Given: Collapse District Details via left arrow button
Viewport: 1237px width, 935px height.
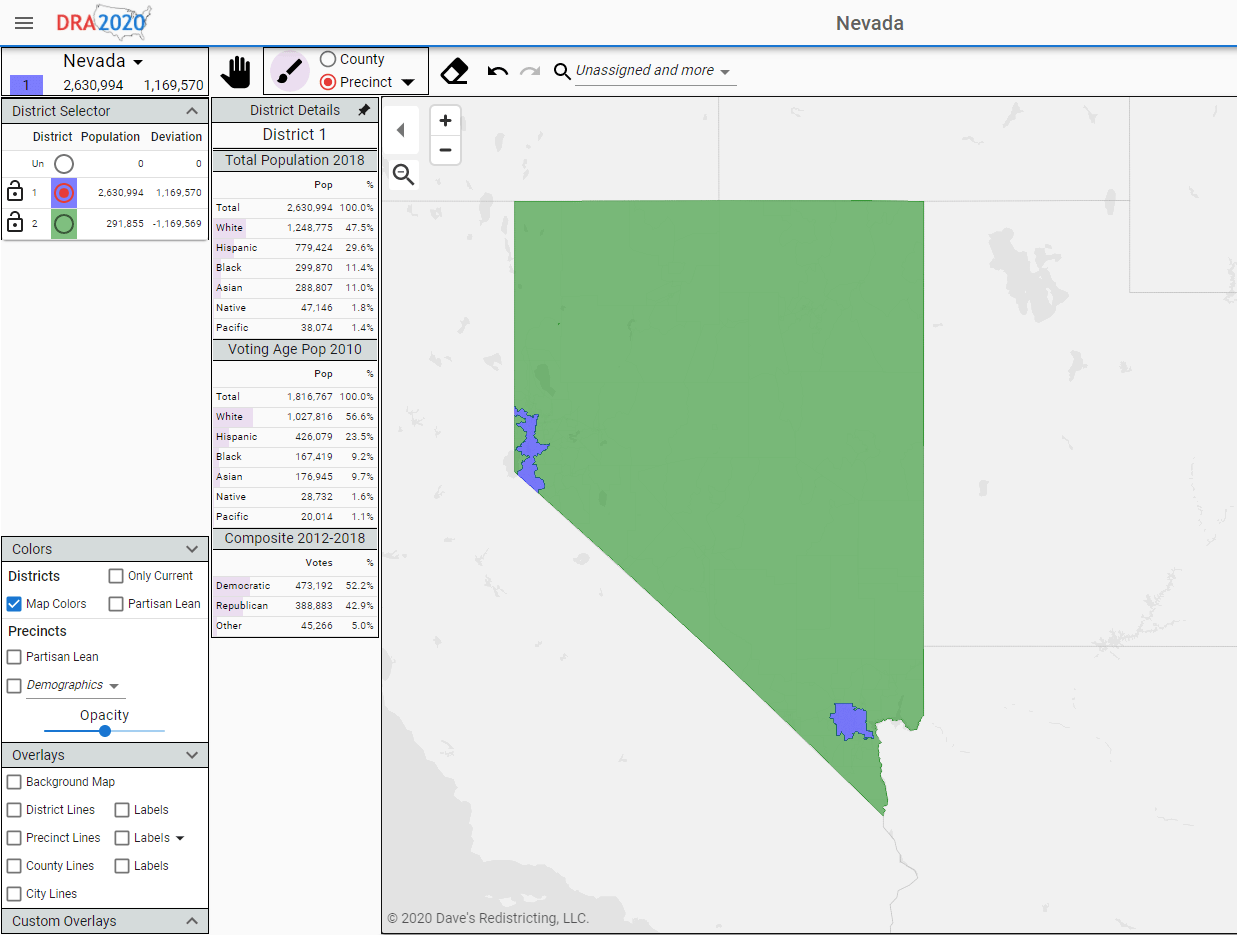Looking at the screenshot, I should tap(403, 130).
